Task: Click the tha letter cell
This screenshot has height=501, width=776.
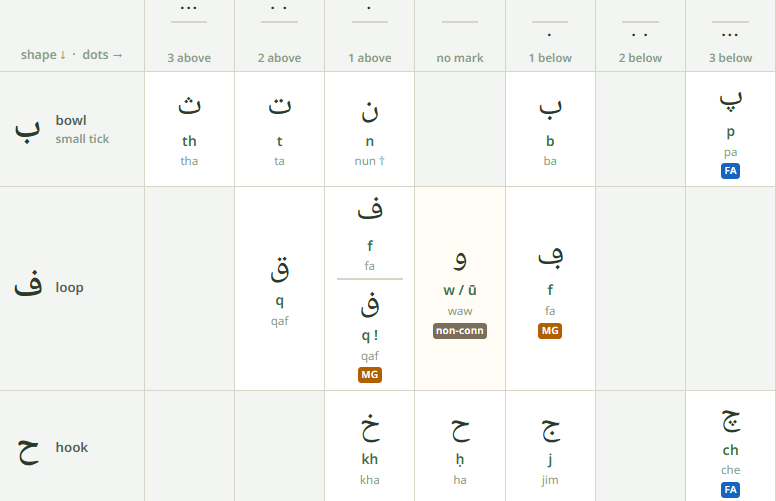Action: tap(189, 129)
